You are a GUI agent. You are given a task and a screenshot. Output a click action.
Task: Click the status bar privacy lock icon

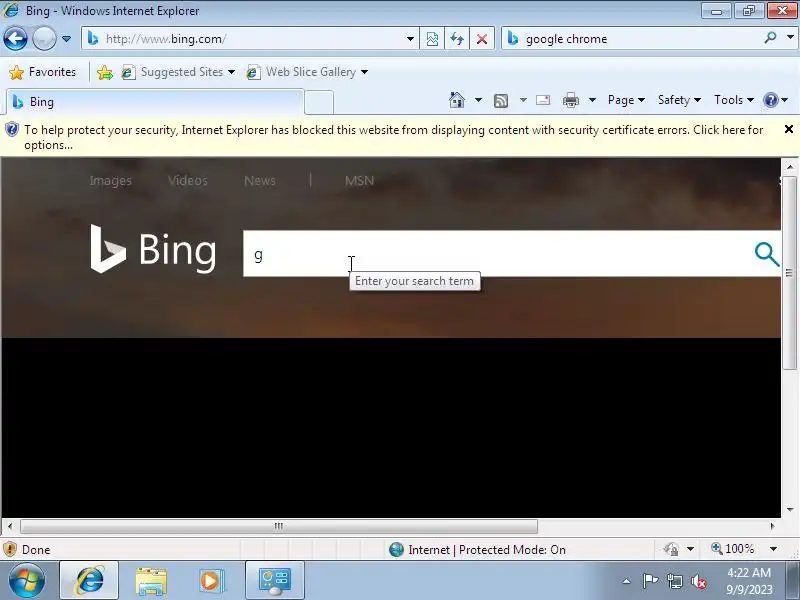[x=671, y=549]
